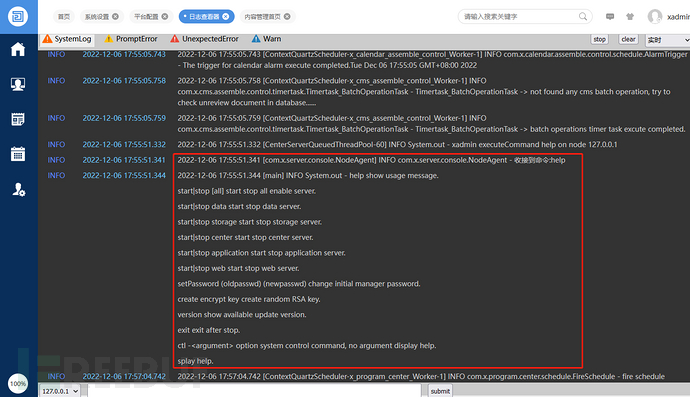Click timestamp 2022-12-06 17:57:04.742
Screen dimensions: 690x397
point(124,376)
